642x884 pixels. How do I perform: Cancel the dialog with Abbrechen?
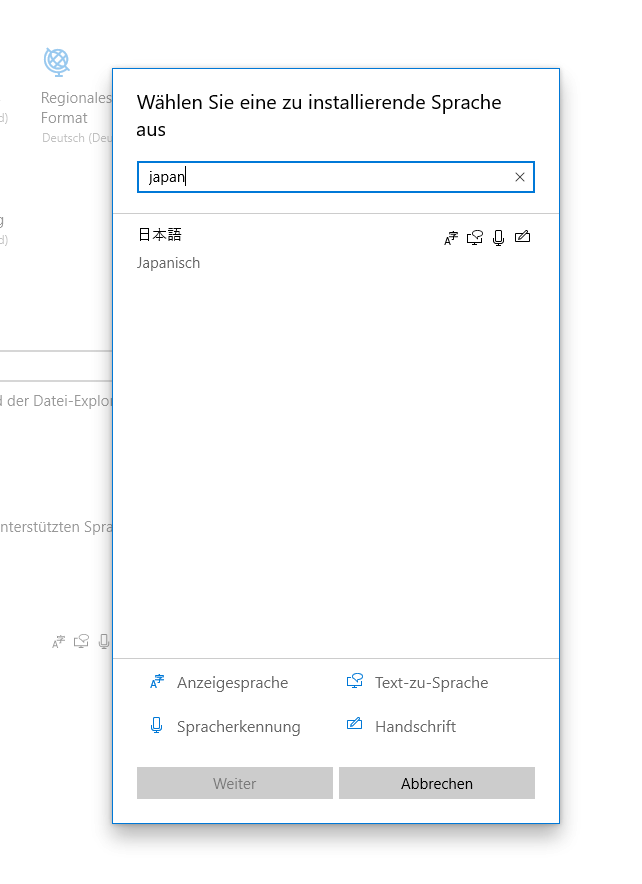coord(436,784)
